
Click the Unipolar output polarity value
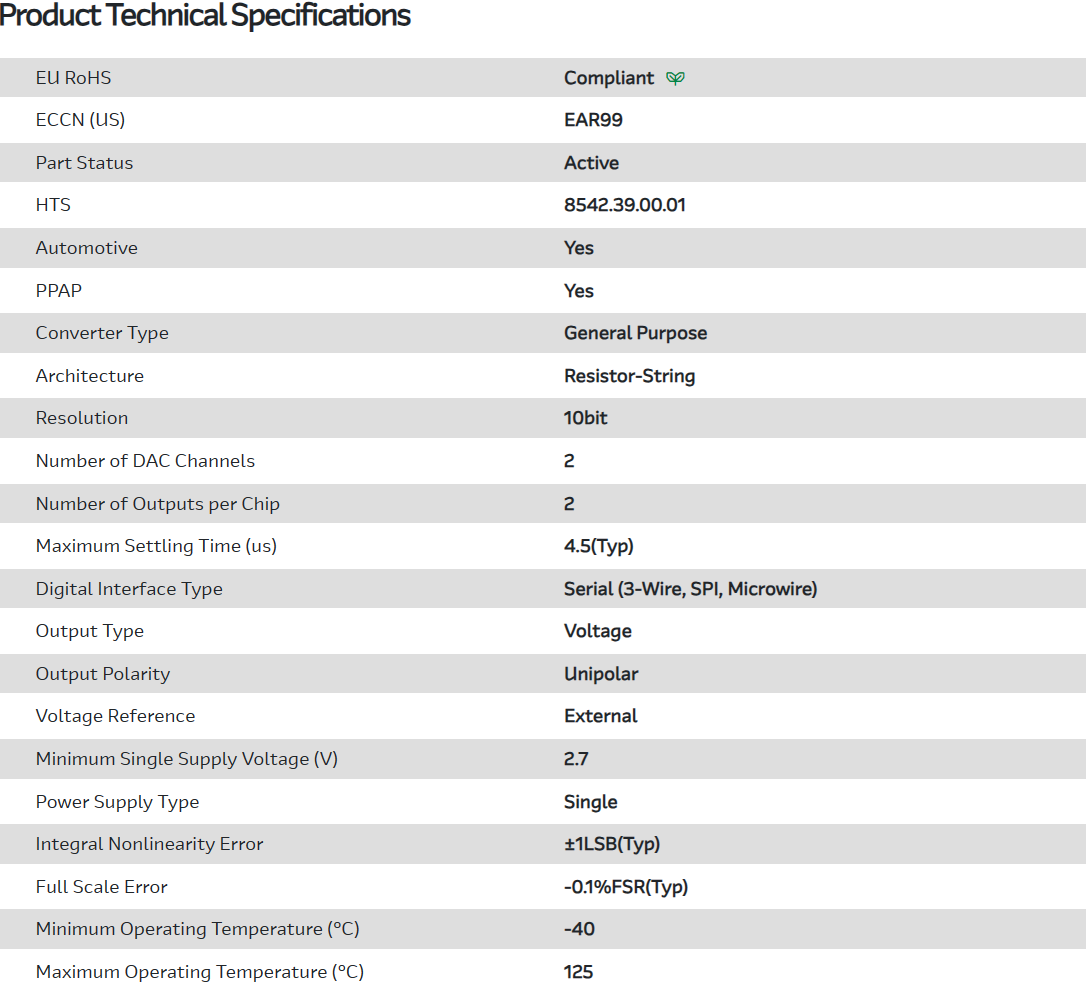pos(601,674)
